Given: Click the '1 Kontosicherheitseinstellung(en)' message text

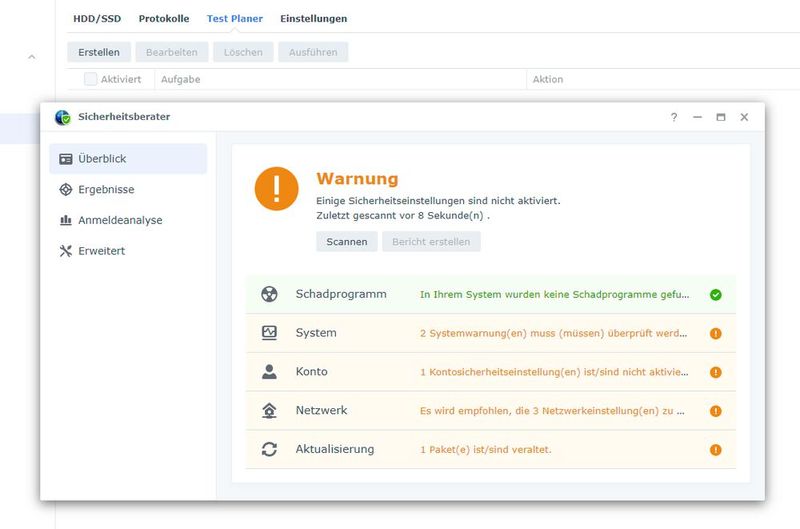Looking at the screenshot, I should (x=554, y=372).
